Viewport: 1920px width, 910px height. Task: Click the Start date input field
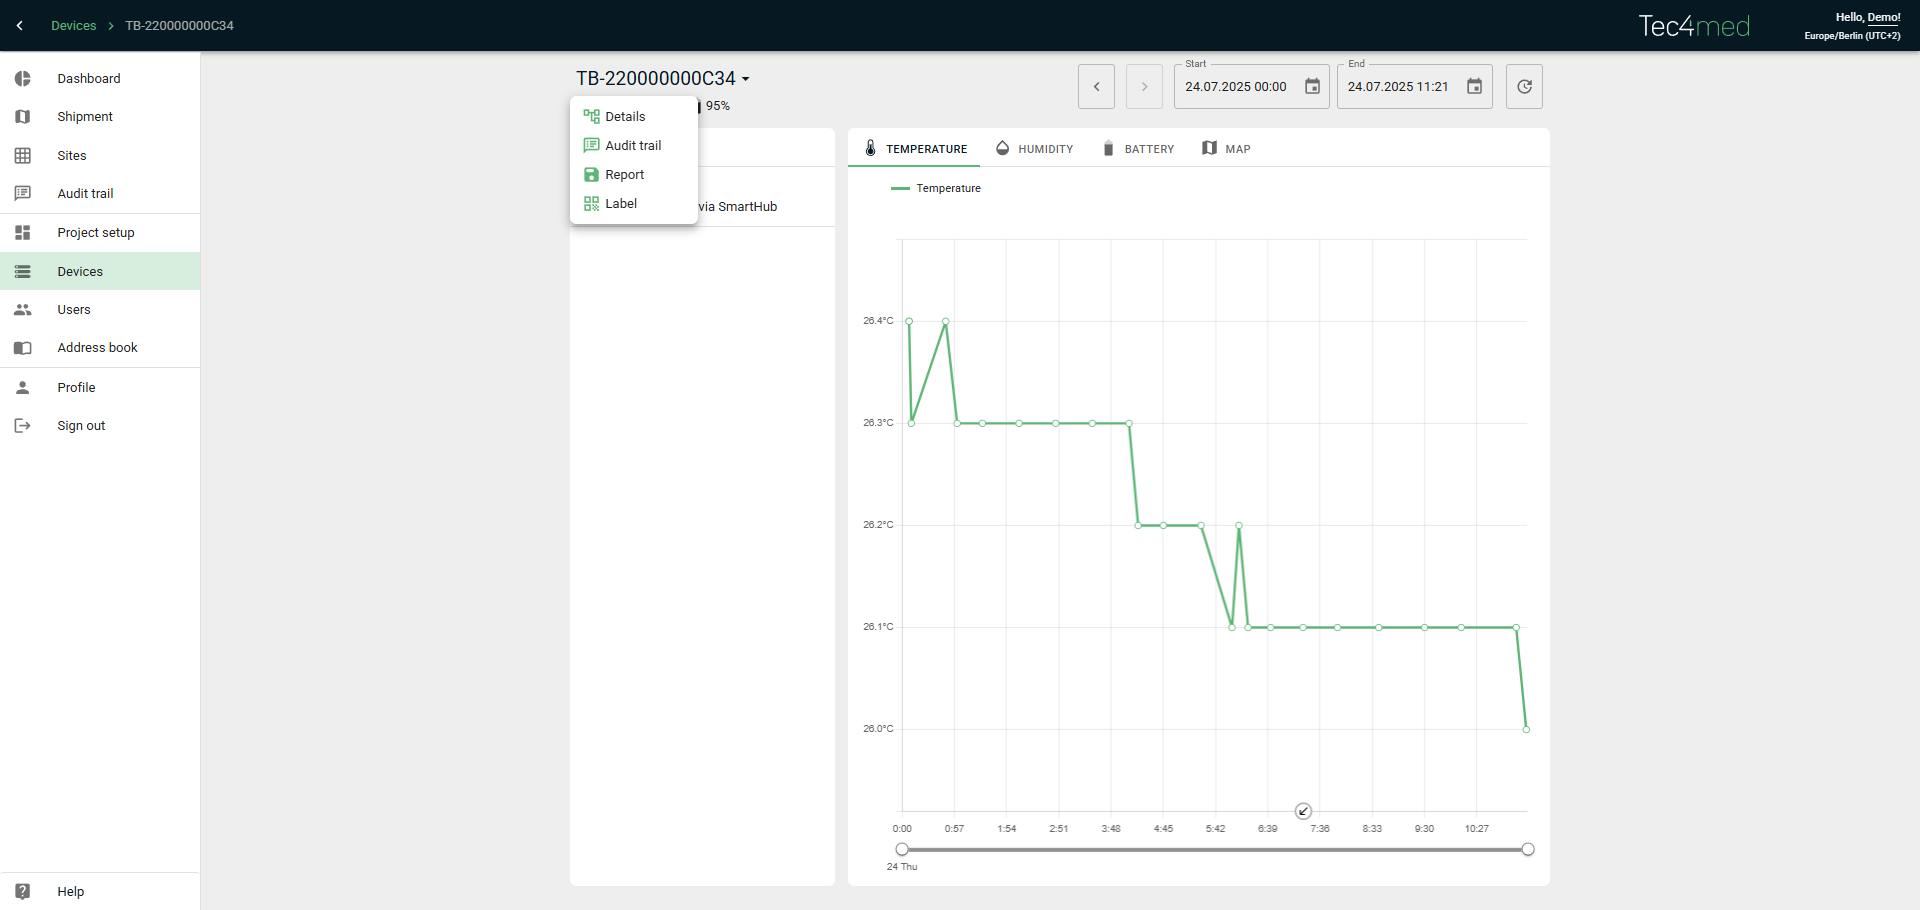pos(1236,87)
